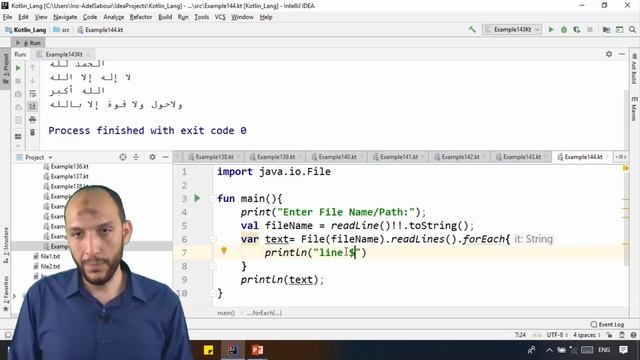Toggle the Structure side tool window button
640x360 pixels.
[5, 244]
